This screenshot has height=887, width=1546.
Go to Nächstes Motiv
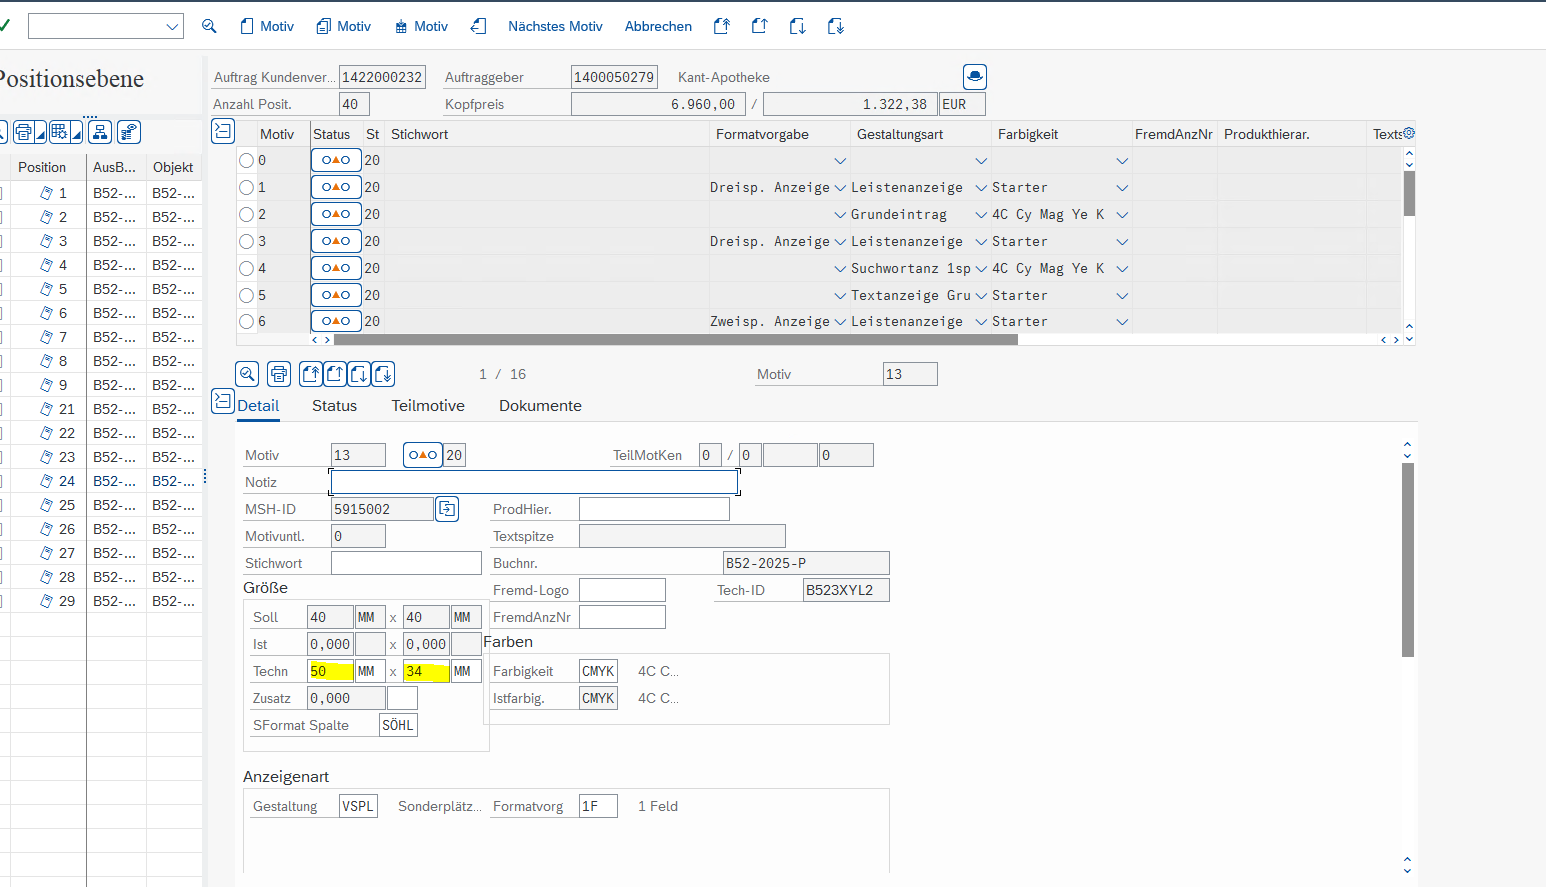click(555, 26)
